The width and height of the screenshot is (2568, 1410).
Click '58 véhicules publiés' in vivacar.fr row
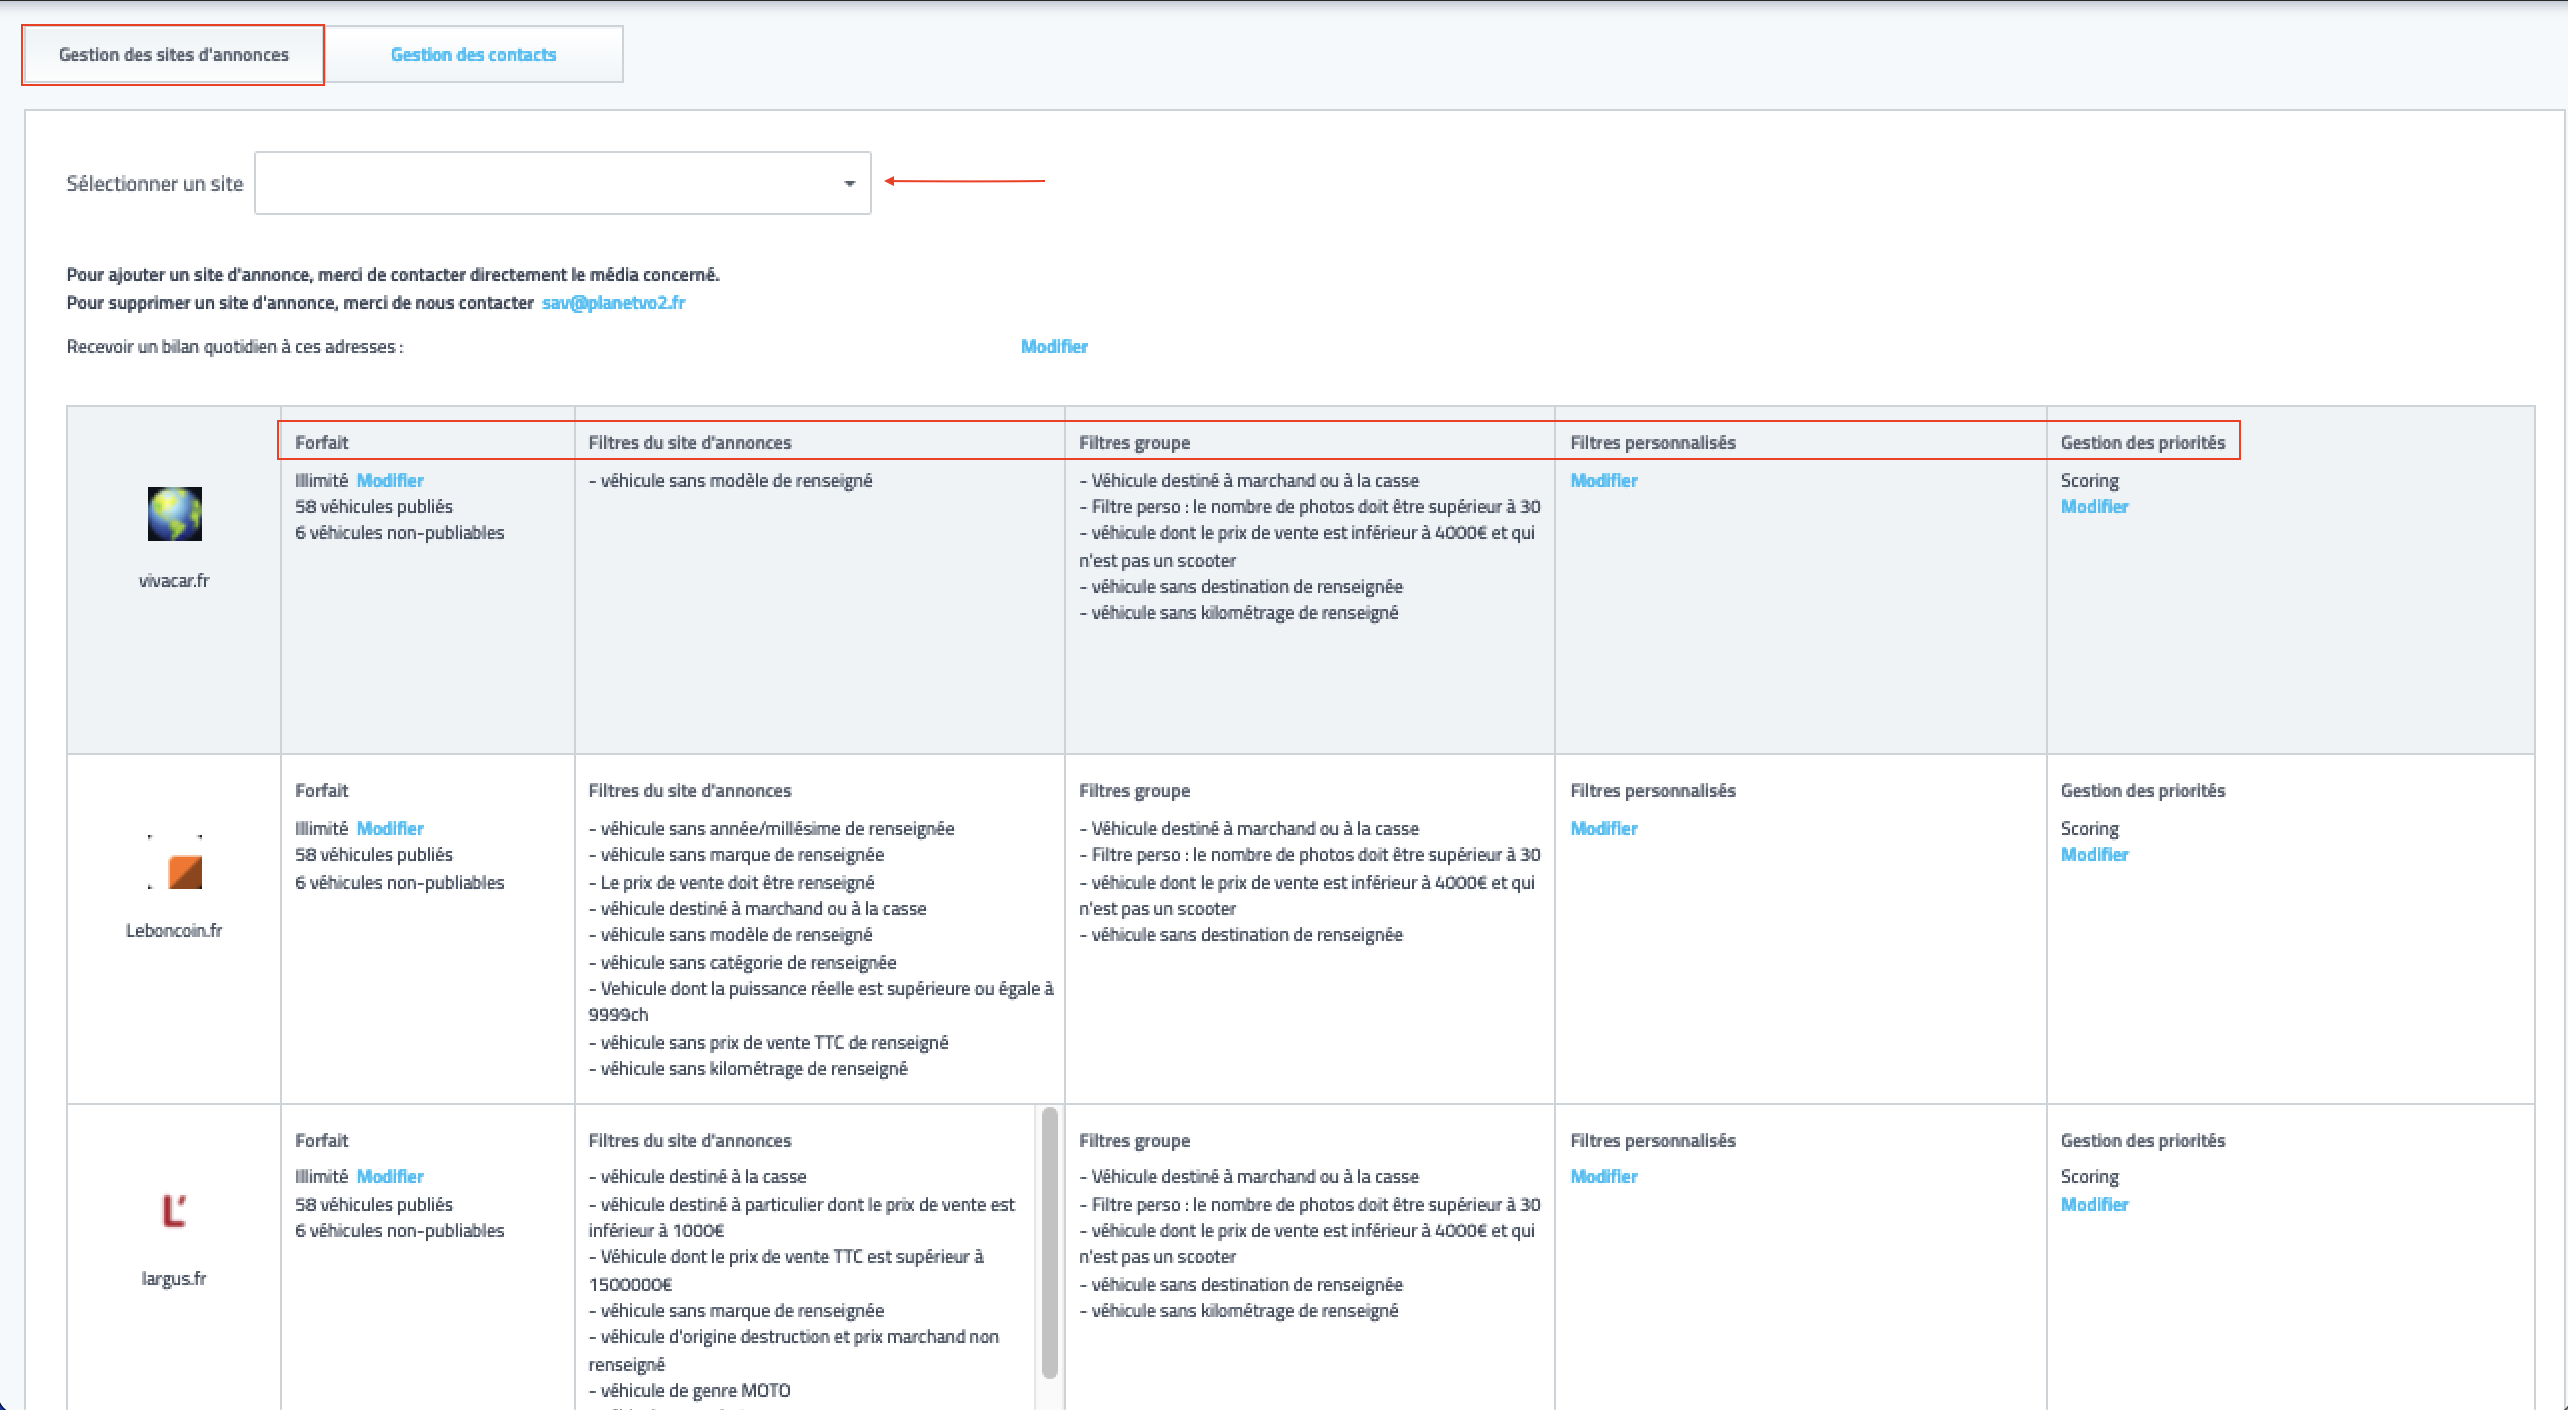(374, 507)
